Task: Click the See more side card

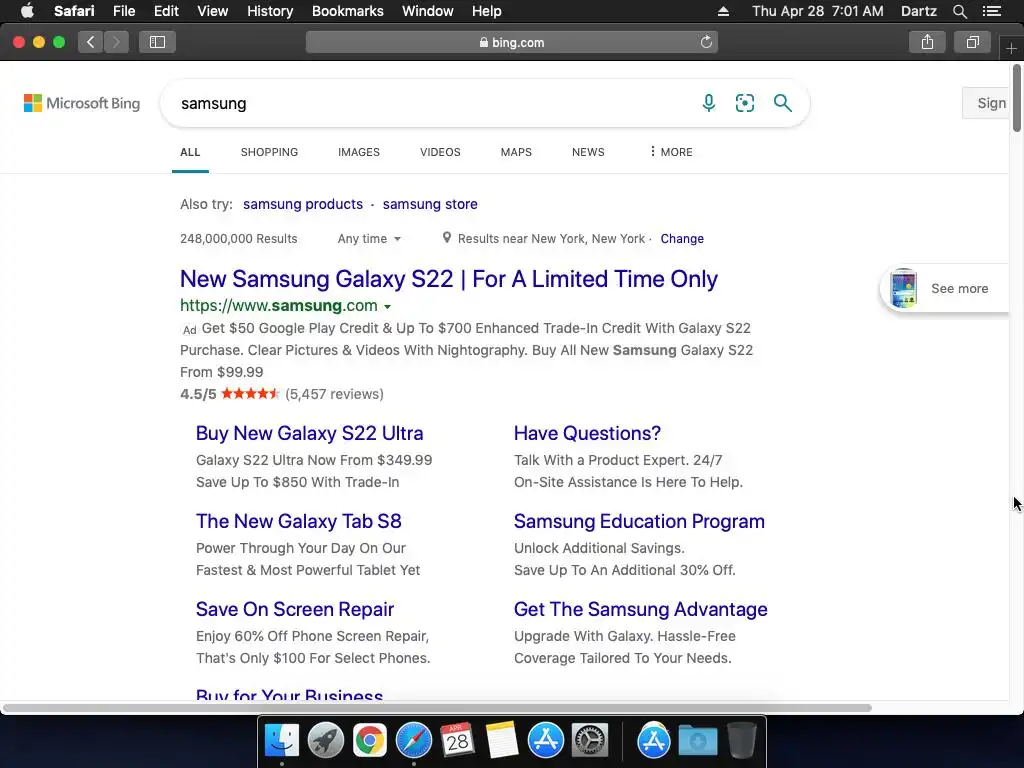Action: pyautogui.click(x=946, y=288)
